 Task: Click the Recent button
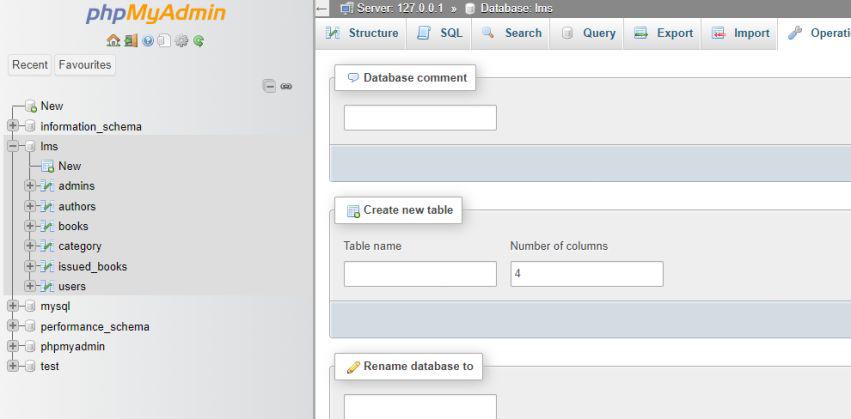pyautogui.click(x=30, y=65)
